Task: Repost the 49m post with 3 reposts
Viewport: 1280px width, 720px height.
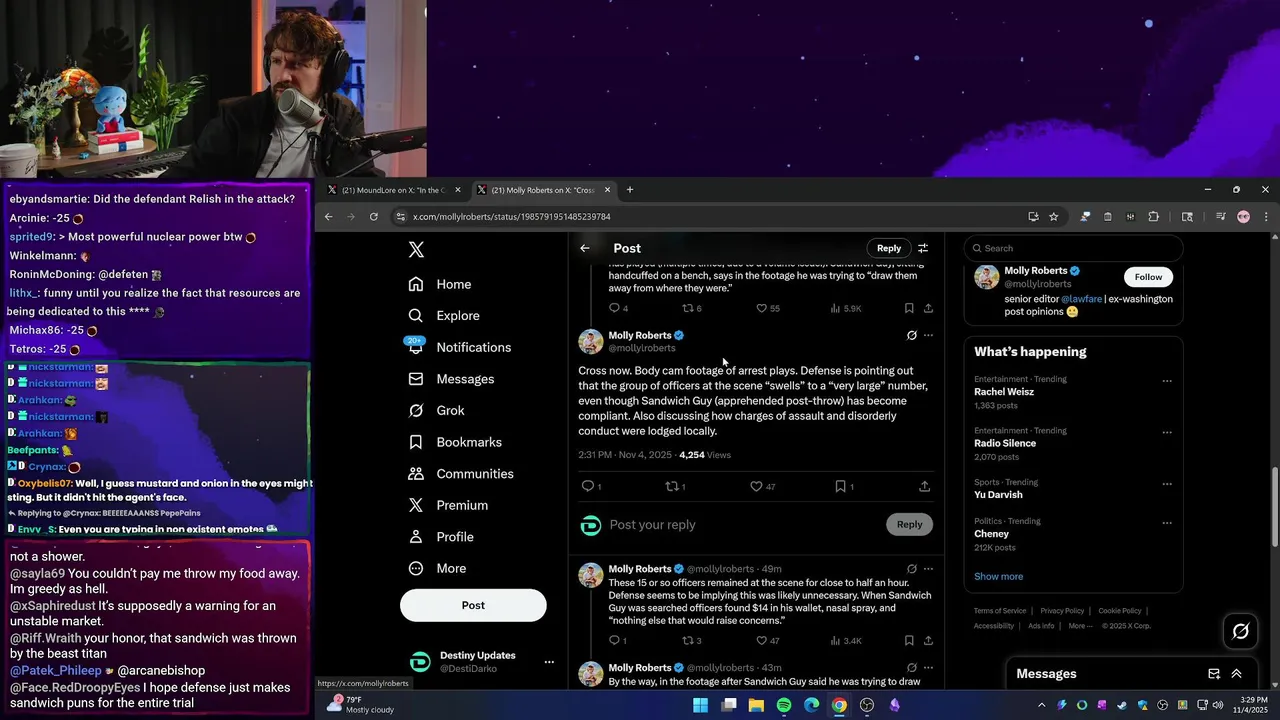Action: tap(688, 640)
